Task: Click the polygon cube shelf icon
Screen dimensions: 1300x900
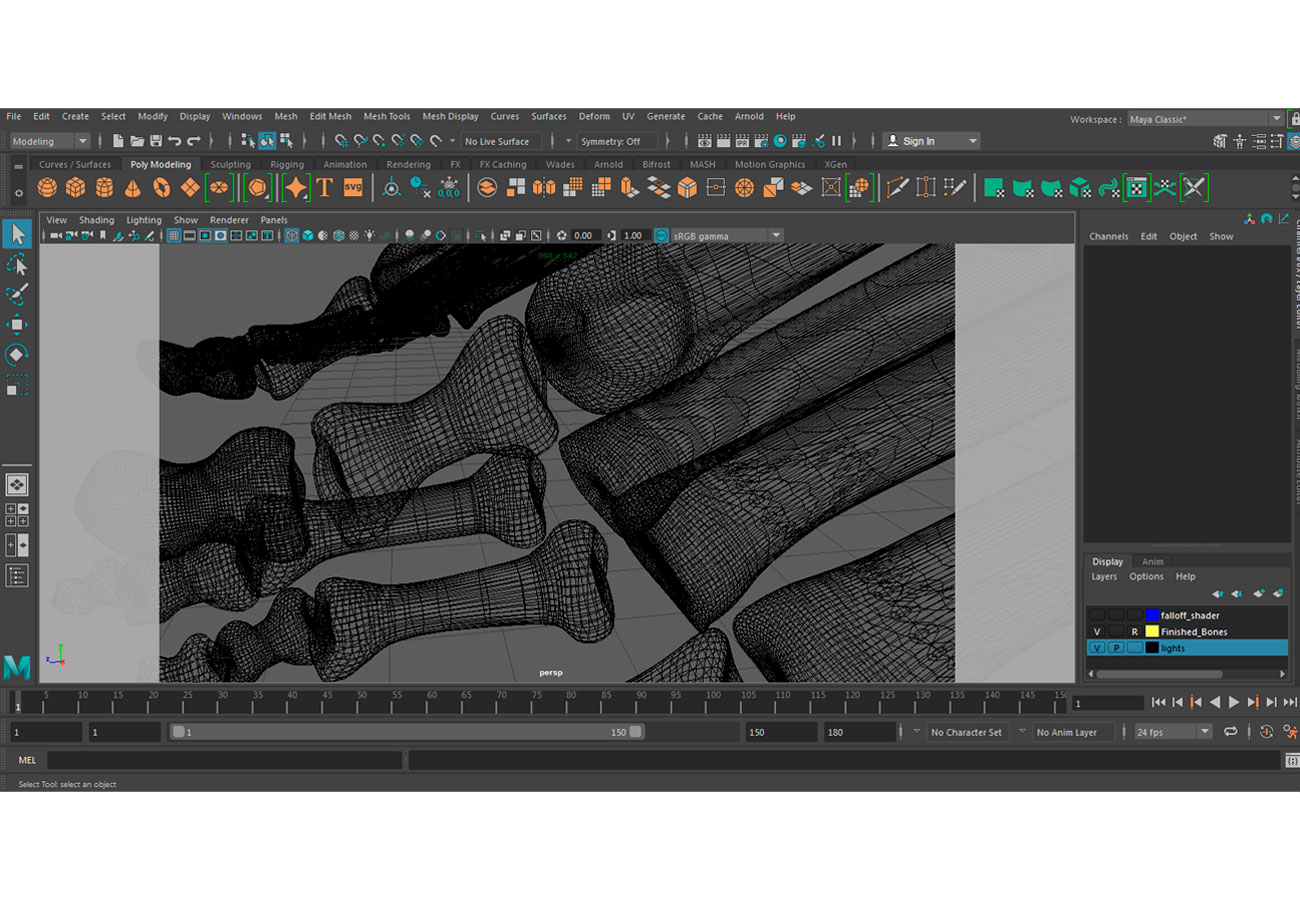Action: point(75,187)
